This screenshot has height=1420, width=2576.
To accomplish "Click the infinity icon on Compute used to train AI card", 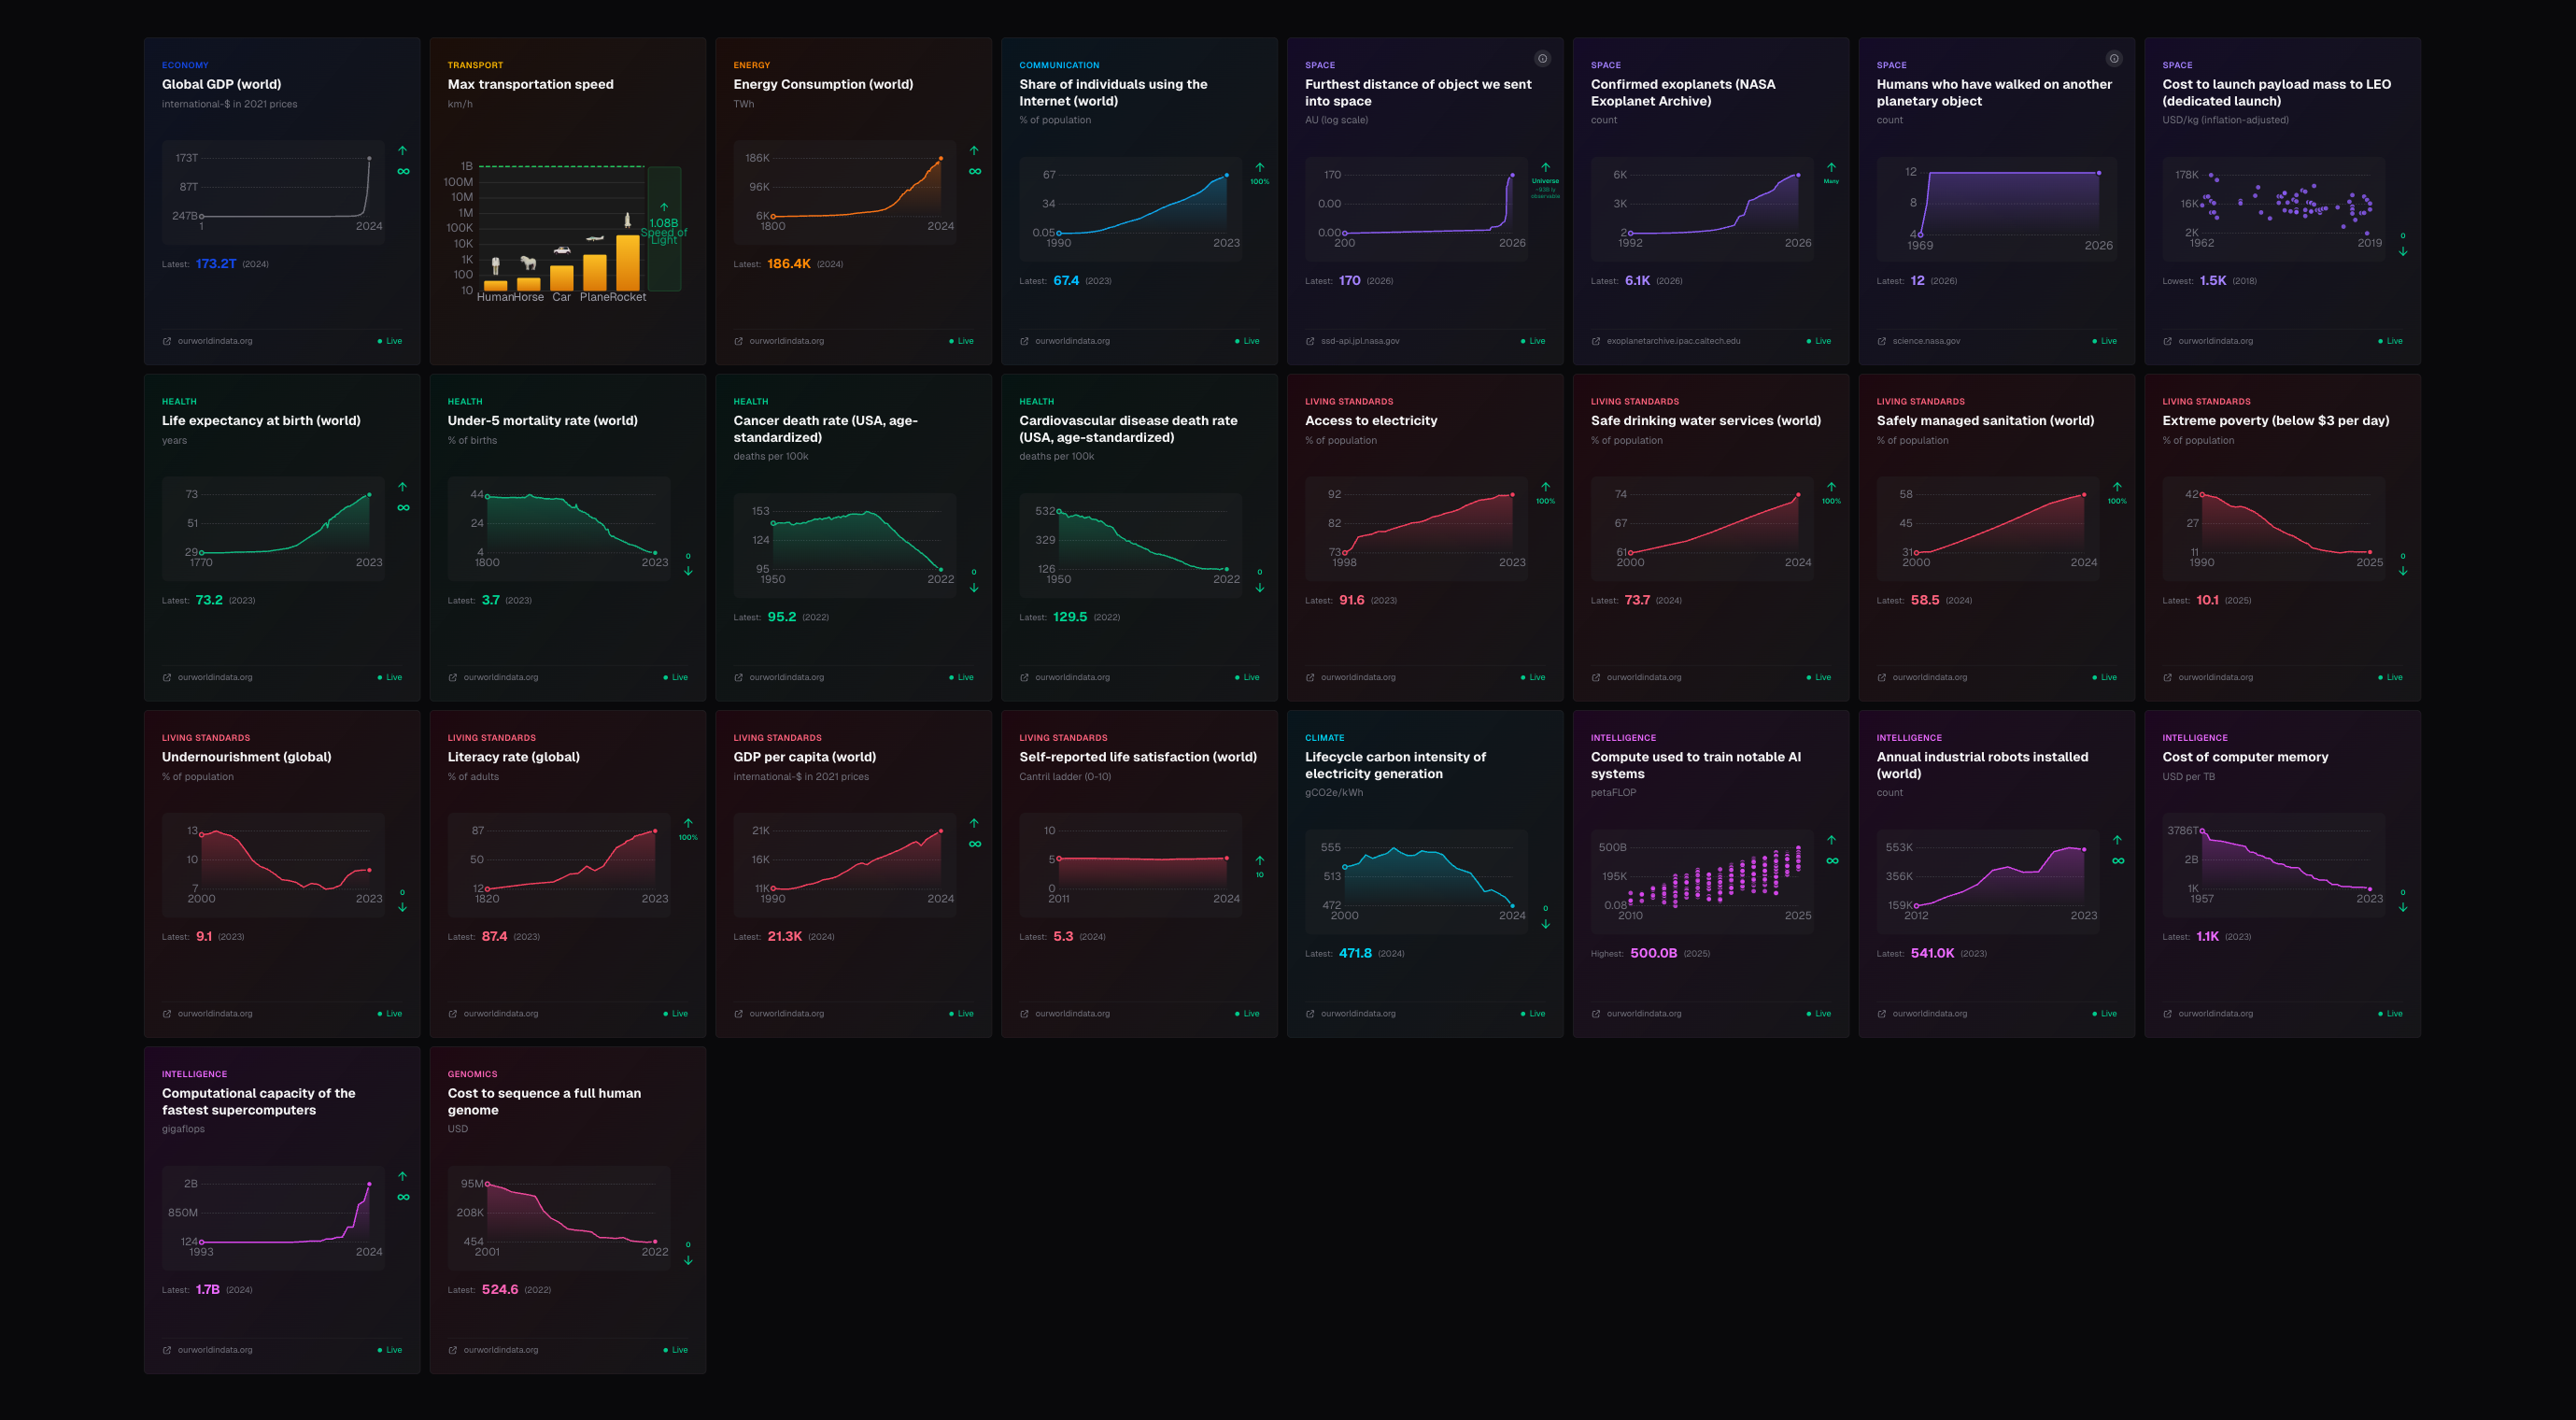I will tap(1832, 860).
